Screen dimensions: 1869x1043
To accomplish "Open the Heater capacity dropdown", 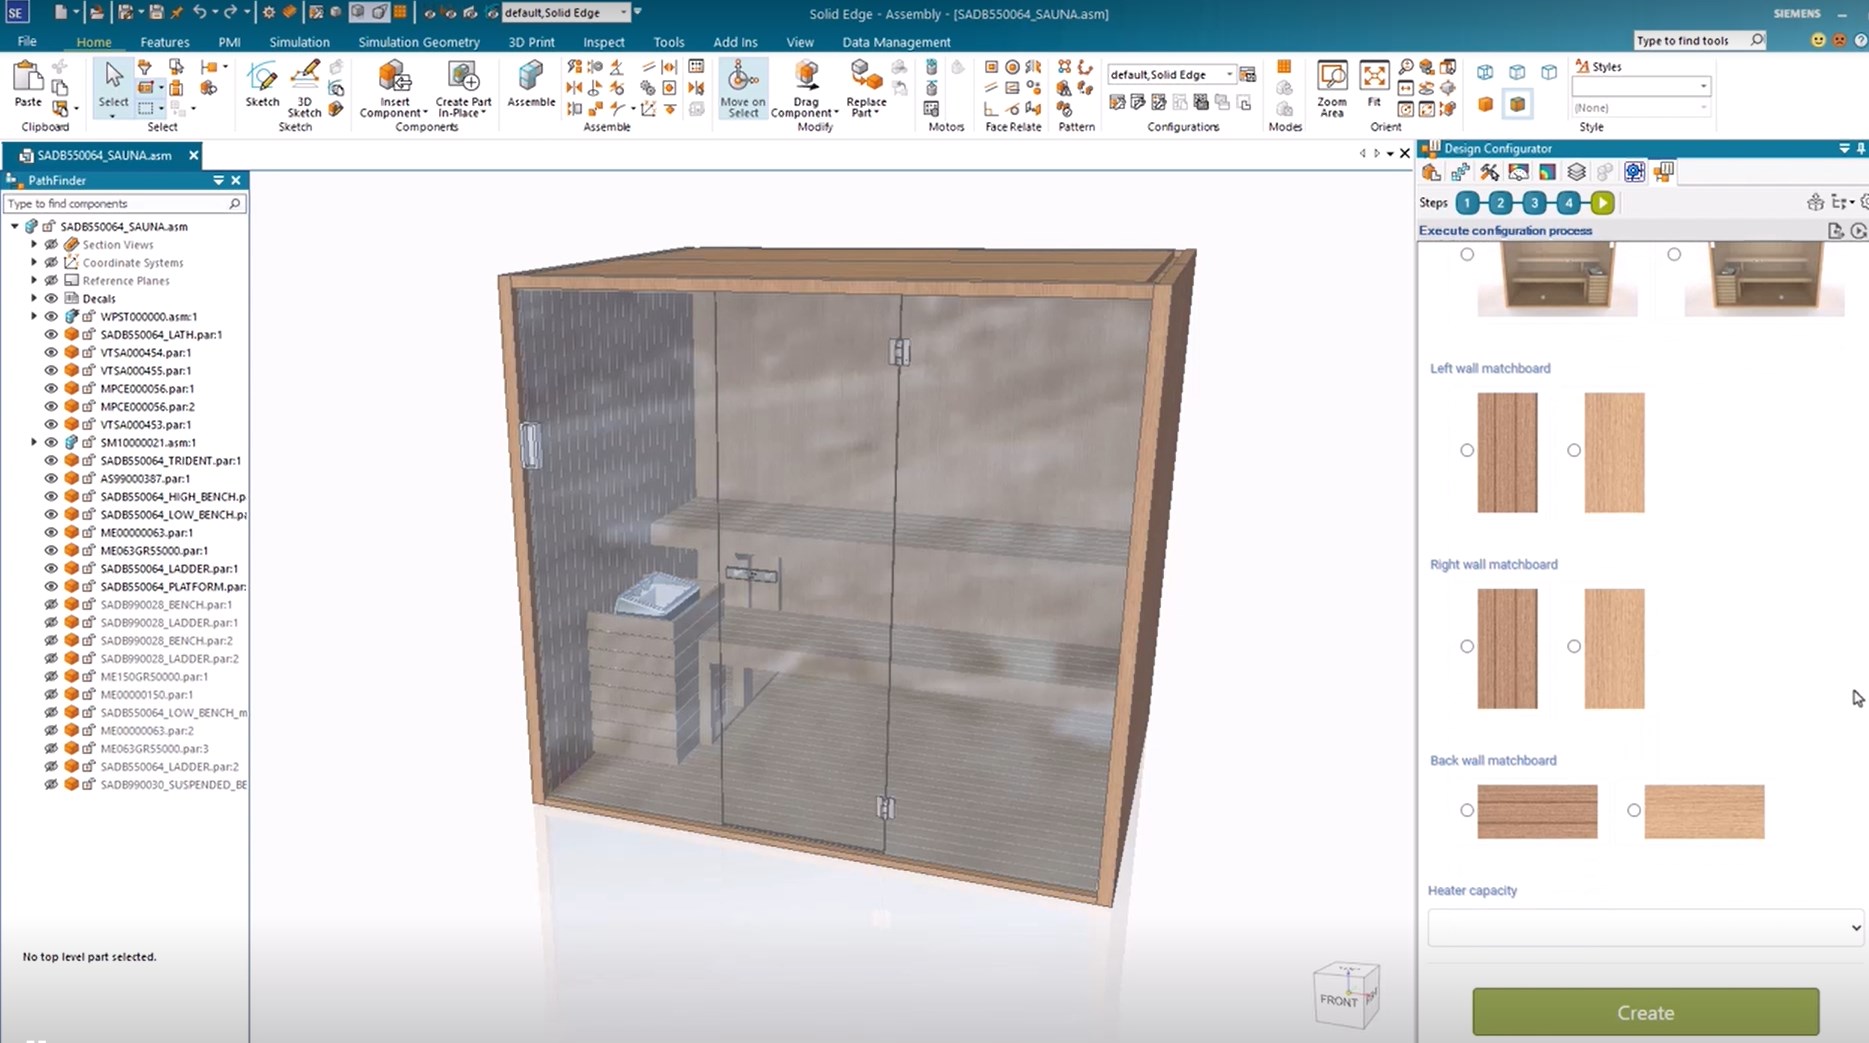I will tap(1643, 927).
